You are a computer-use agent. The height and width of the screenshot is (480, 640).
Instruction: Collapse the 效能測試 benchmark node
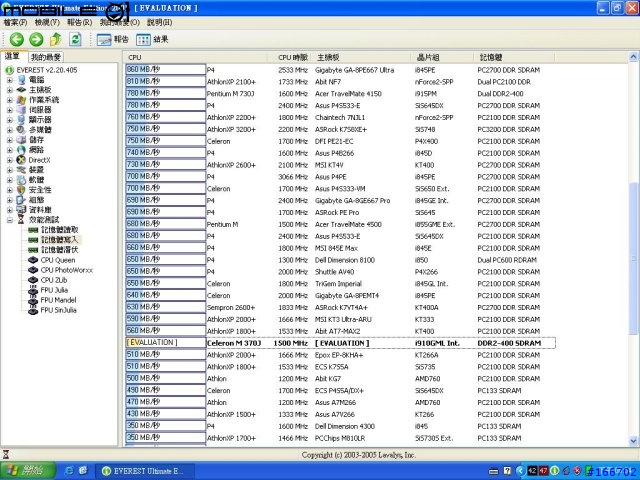coord(9,220)
